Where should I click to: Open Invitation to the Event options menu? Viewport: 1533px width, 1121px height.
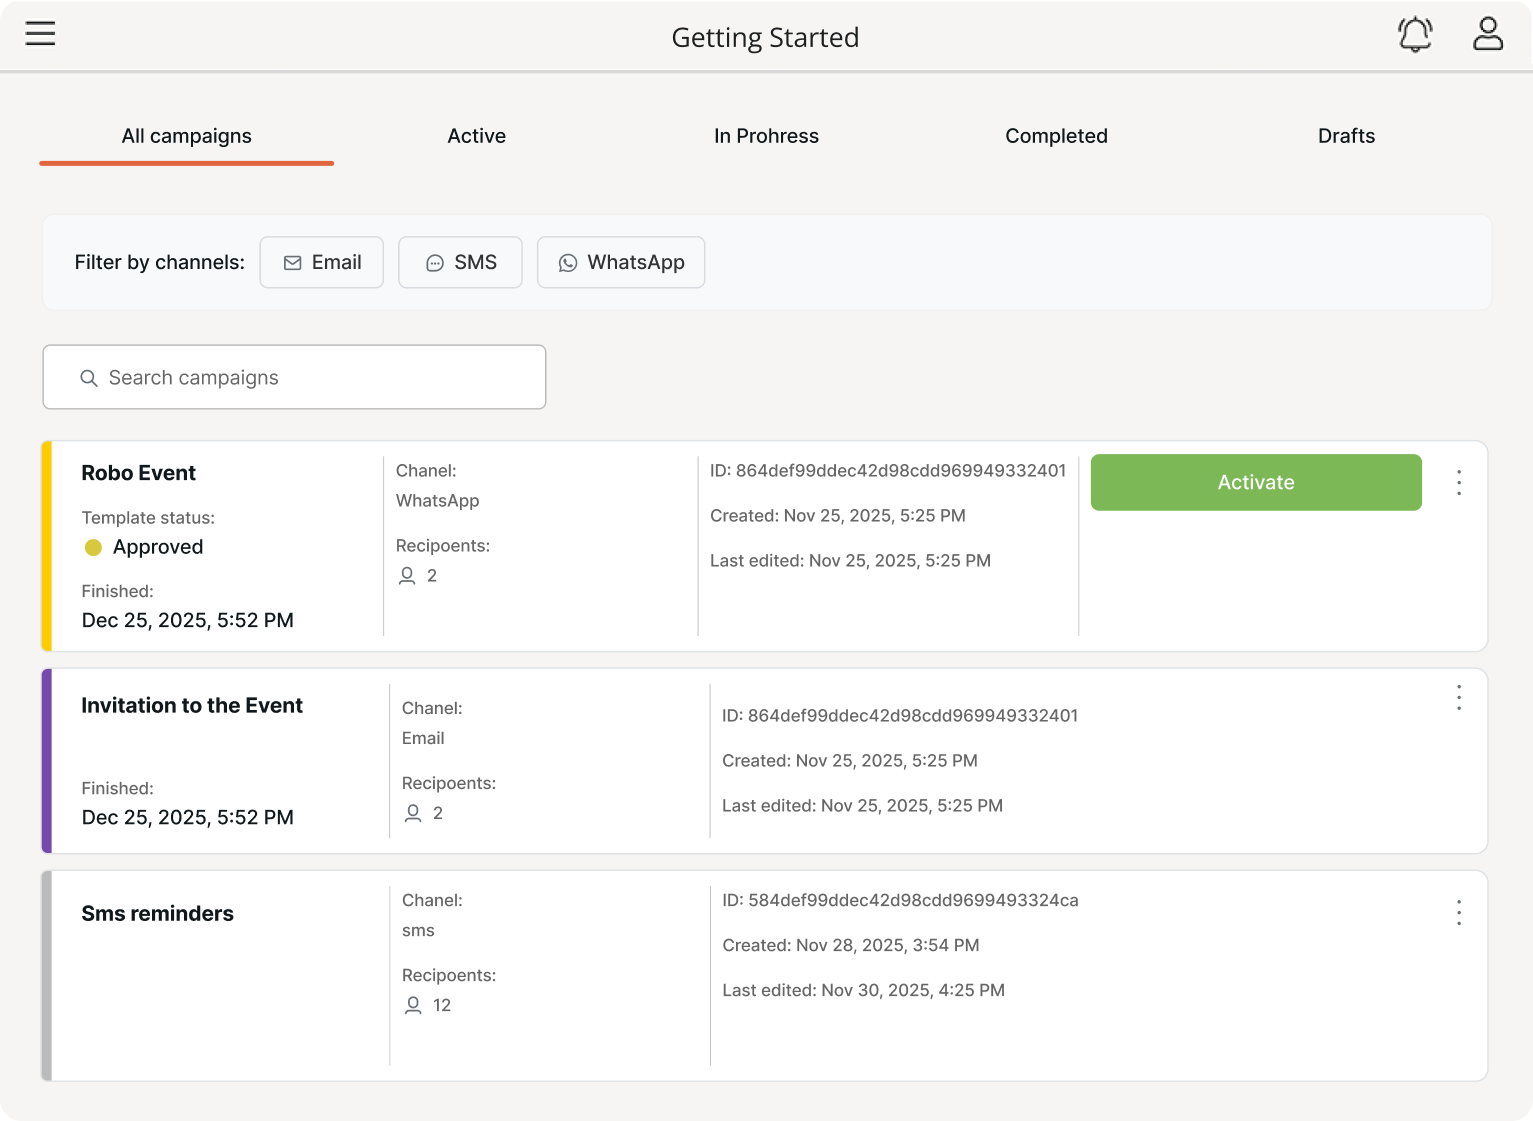pyautogui.click(x=1458, y=699)
